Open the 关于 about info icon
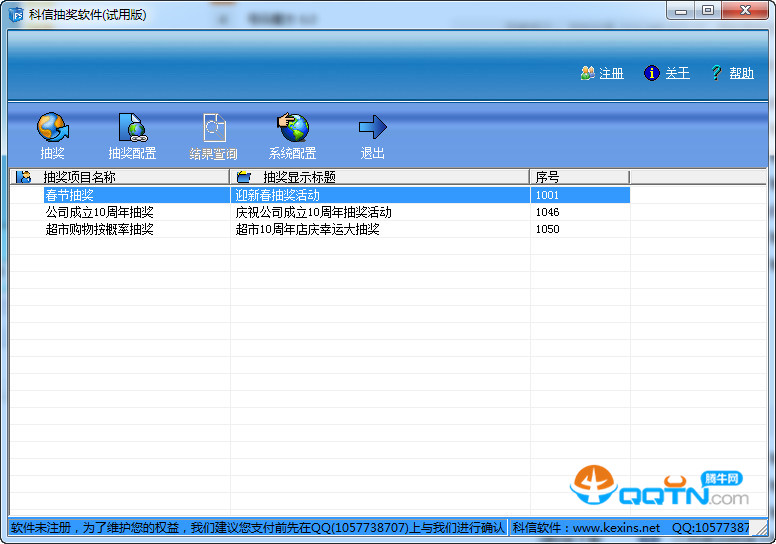 click(652, 73)
